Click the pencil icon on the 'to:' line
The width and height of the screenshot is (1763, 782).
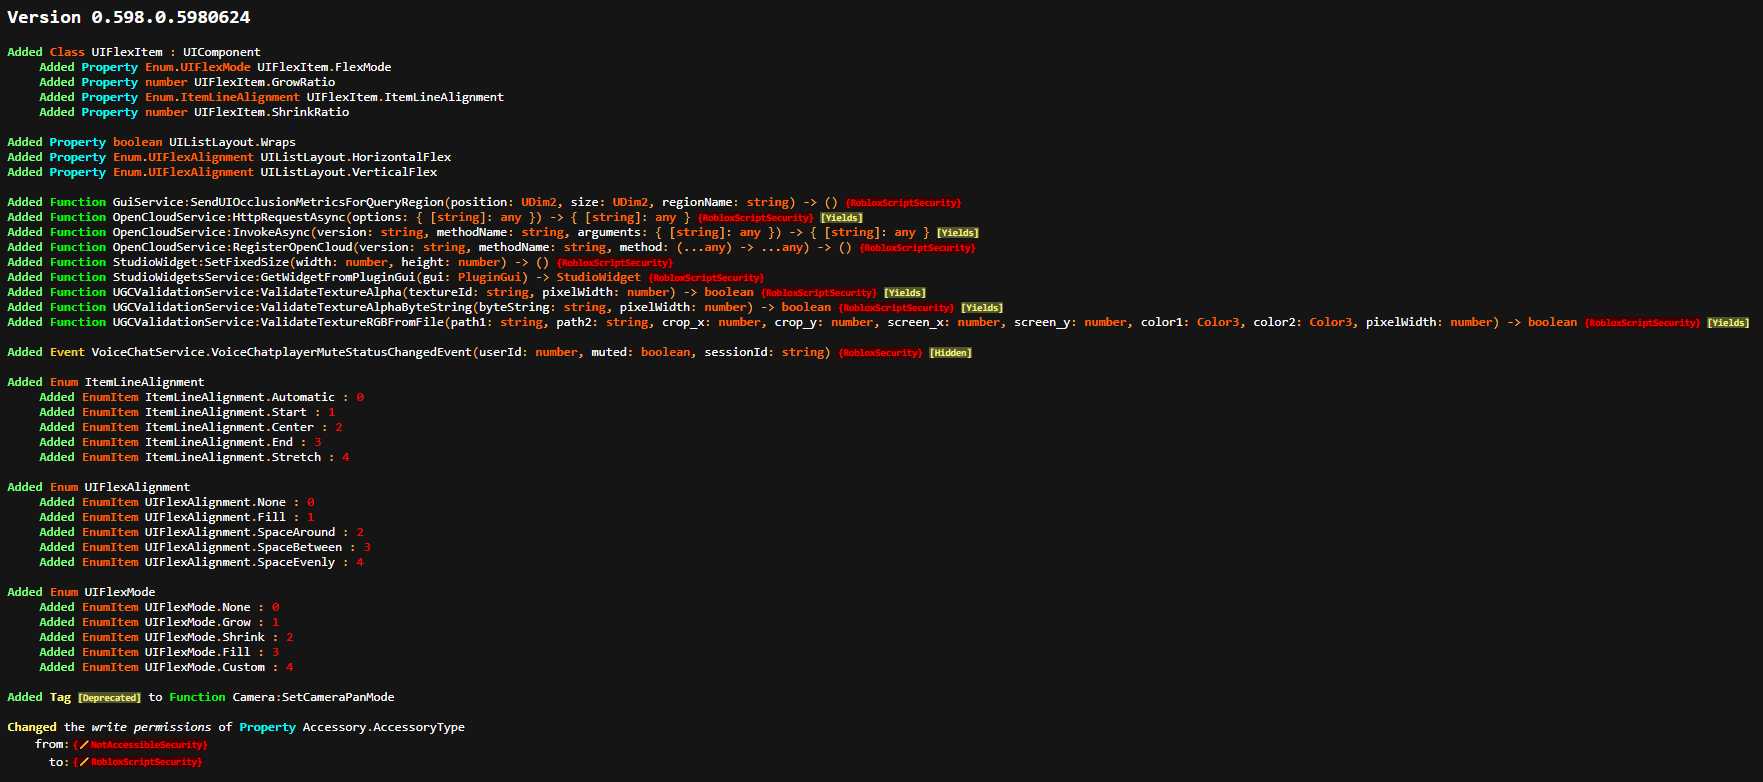pyautogui.click(x=84, y=762)
